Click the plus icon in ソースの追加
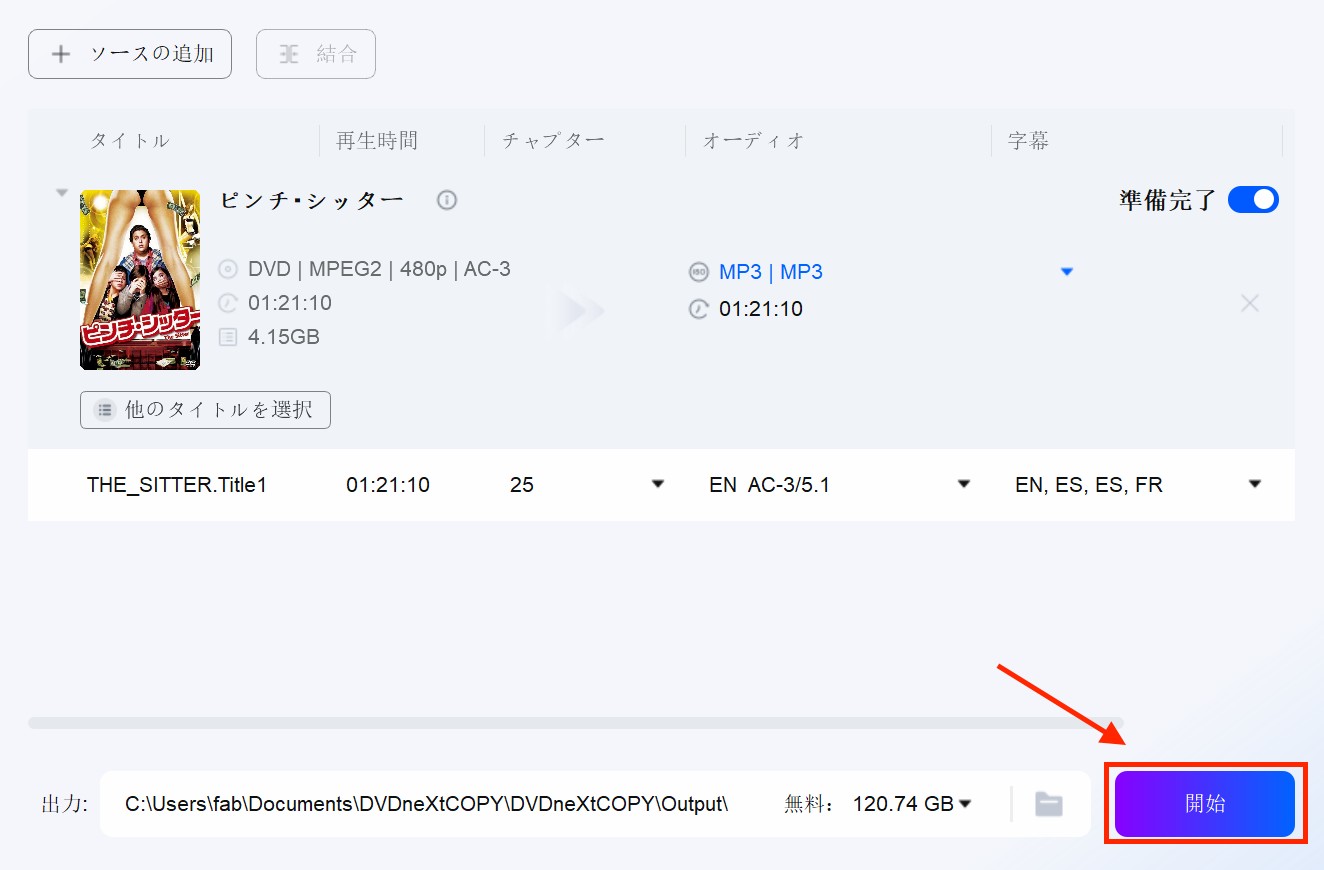Viewport: 1324px width, 870px height. [x=61, y=54]
